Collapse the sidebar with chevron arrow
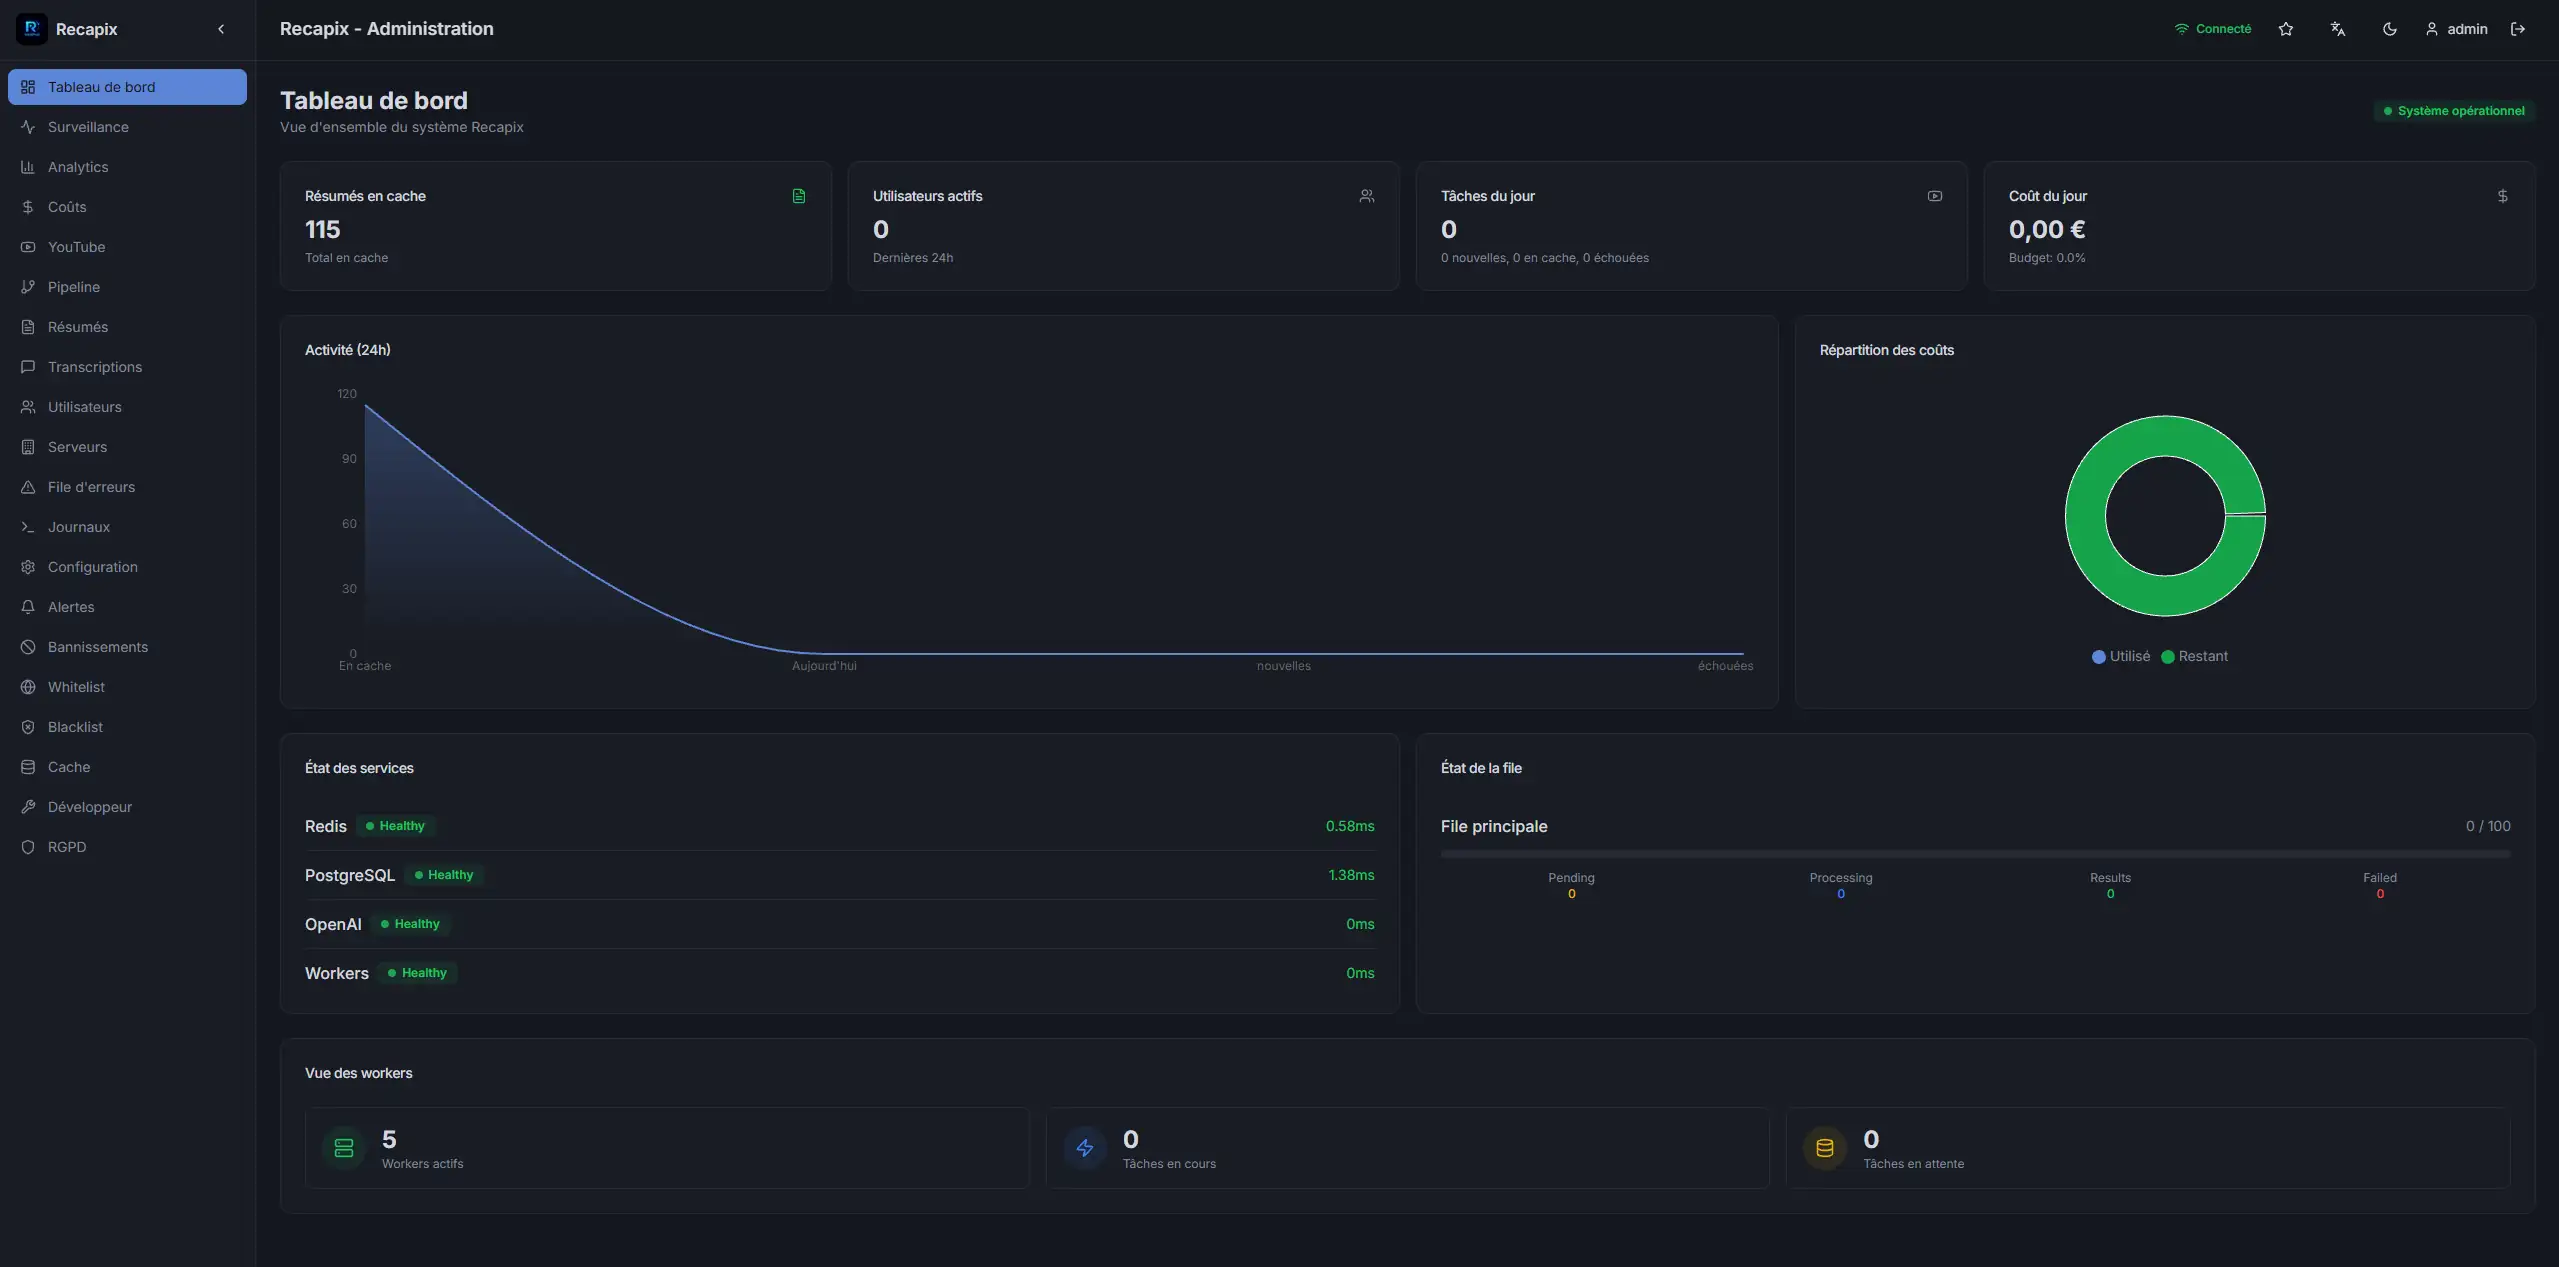The image size is (2559, 1267). (x=221, y=29)
